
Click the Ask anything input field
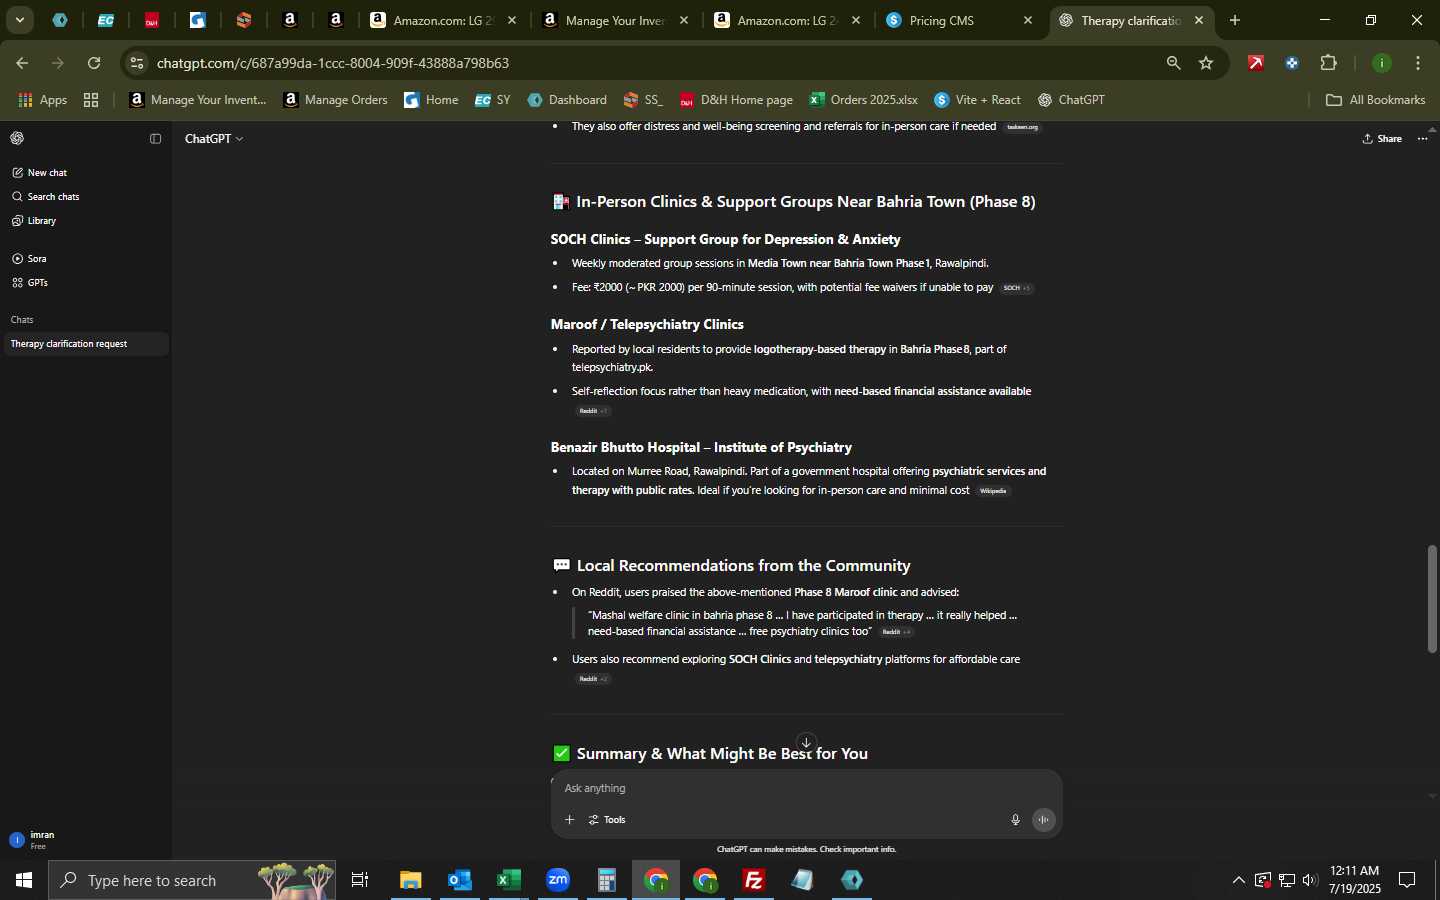[x=806, y=789]
